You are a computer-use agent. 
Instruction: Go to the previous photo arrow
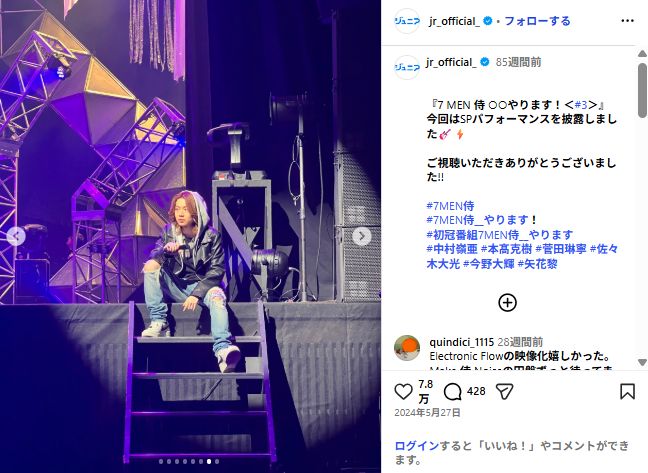(16, 236)
